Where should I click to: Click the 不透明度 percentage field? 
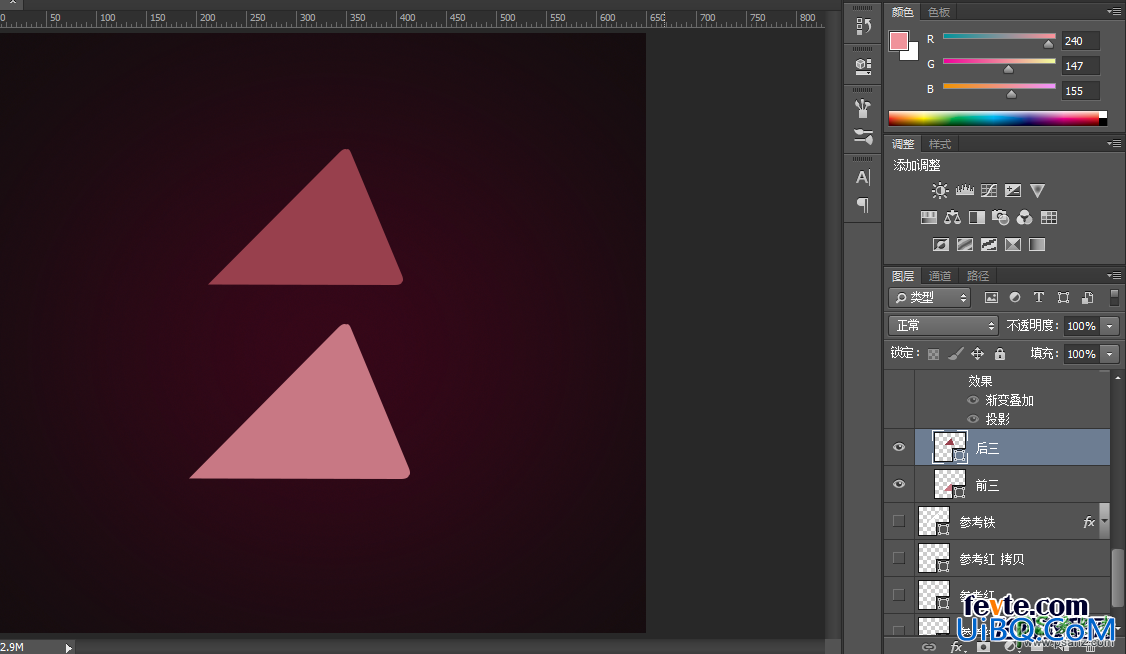pyautogui.click(x=1082, y=326)
